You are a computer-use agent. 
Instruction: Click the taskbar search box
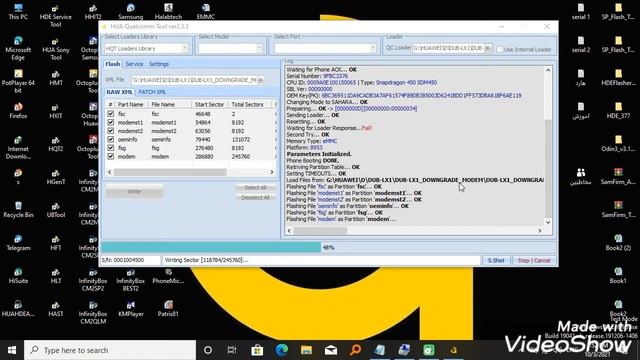(x=110, y=350)
